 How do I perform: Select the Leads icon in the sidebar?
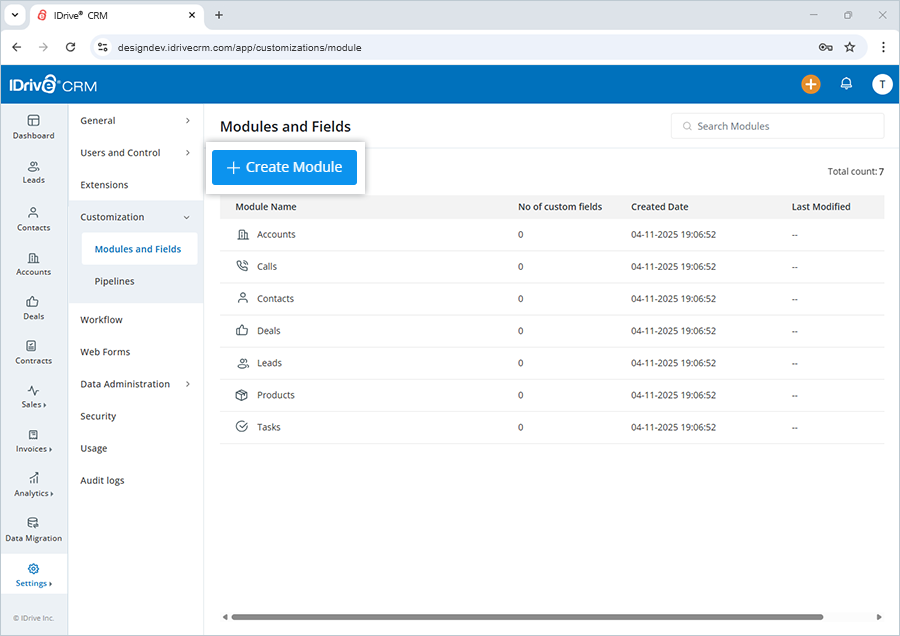coord(33,172)
